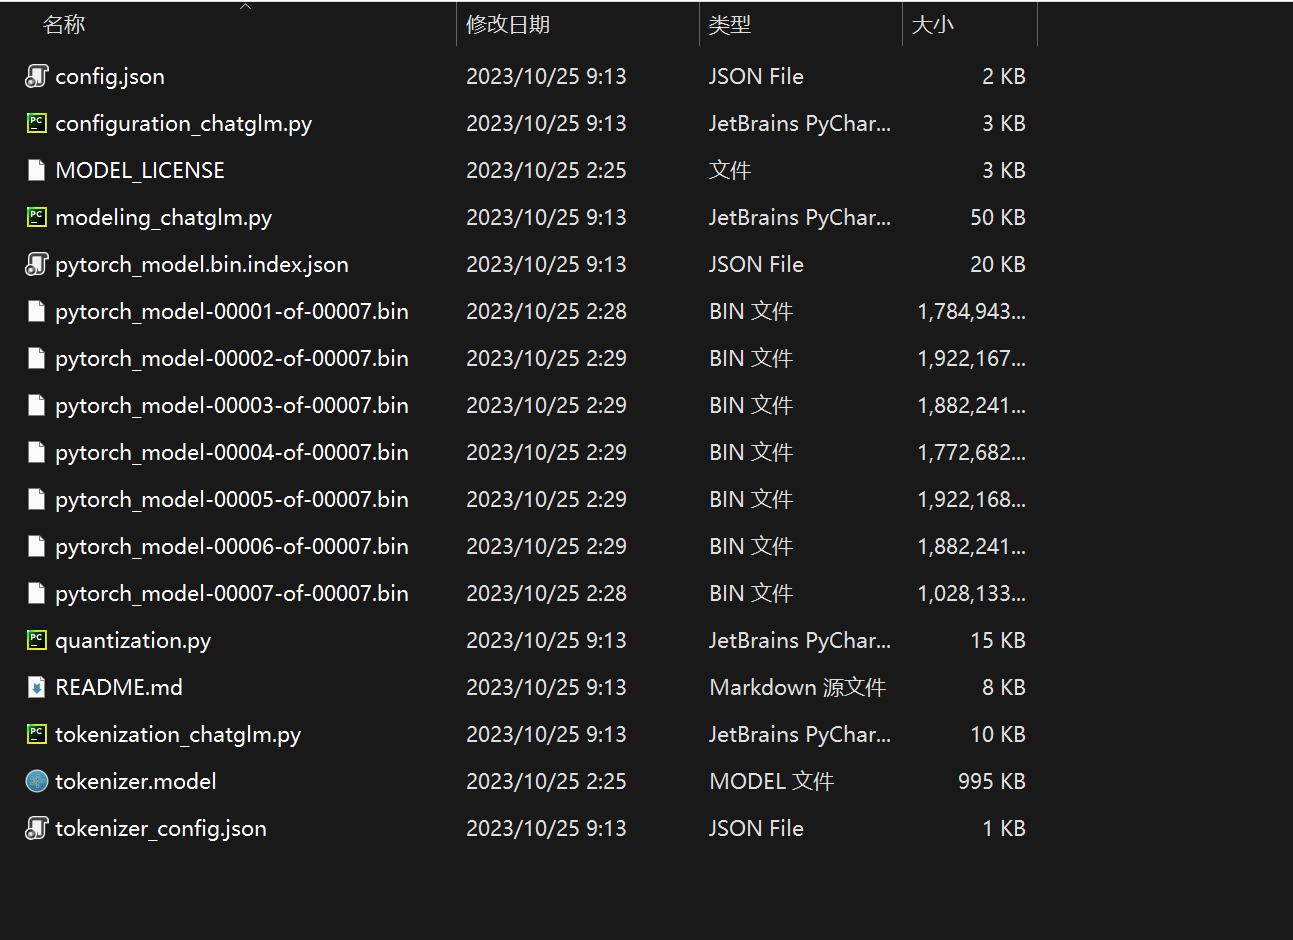Click the JSON File type of tokenizer_config.json

(x=756, y=828)
